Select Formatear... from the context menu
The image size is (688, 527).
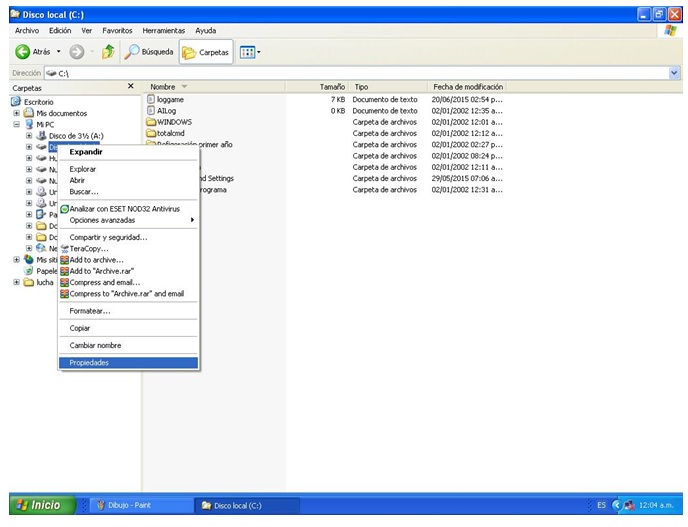90,311
